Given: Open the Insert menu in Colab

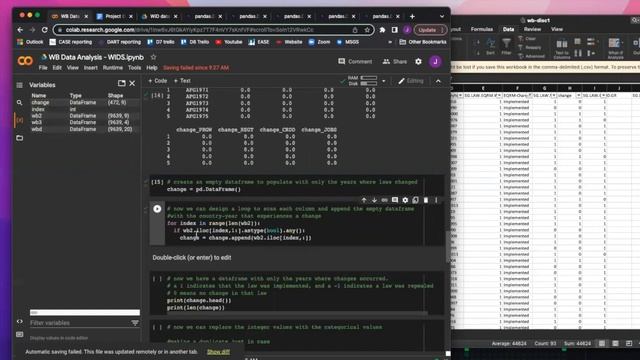Looking at the screenshot, I should pyautogui.click(x=91, y=68).
